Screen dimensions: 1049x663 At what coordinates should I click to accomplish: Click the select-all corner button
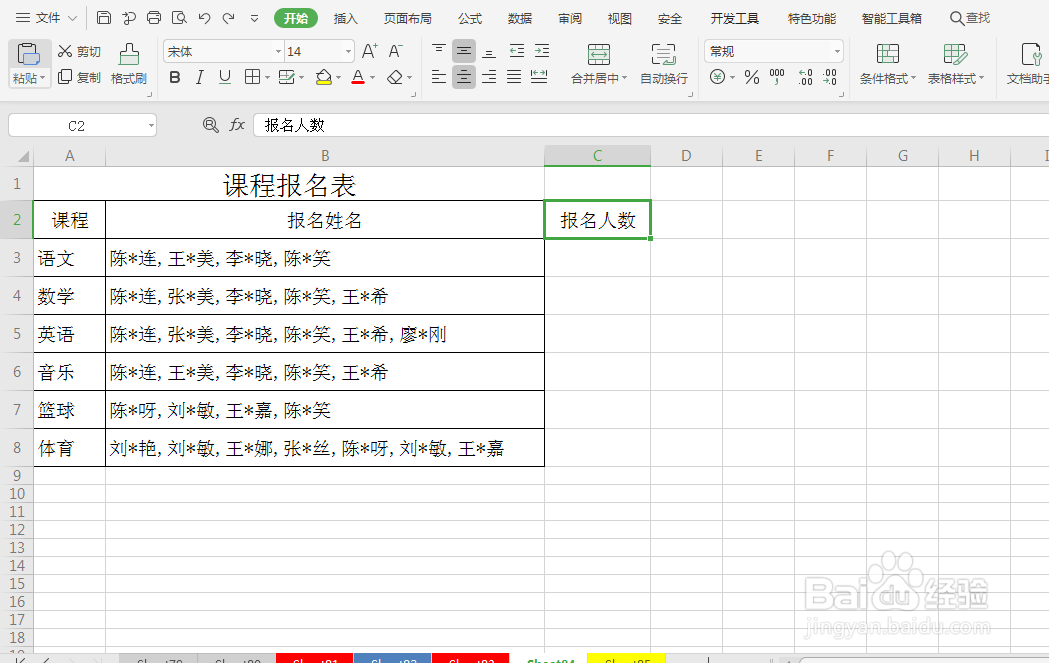(23, 157)
